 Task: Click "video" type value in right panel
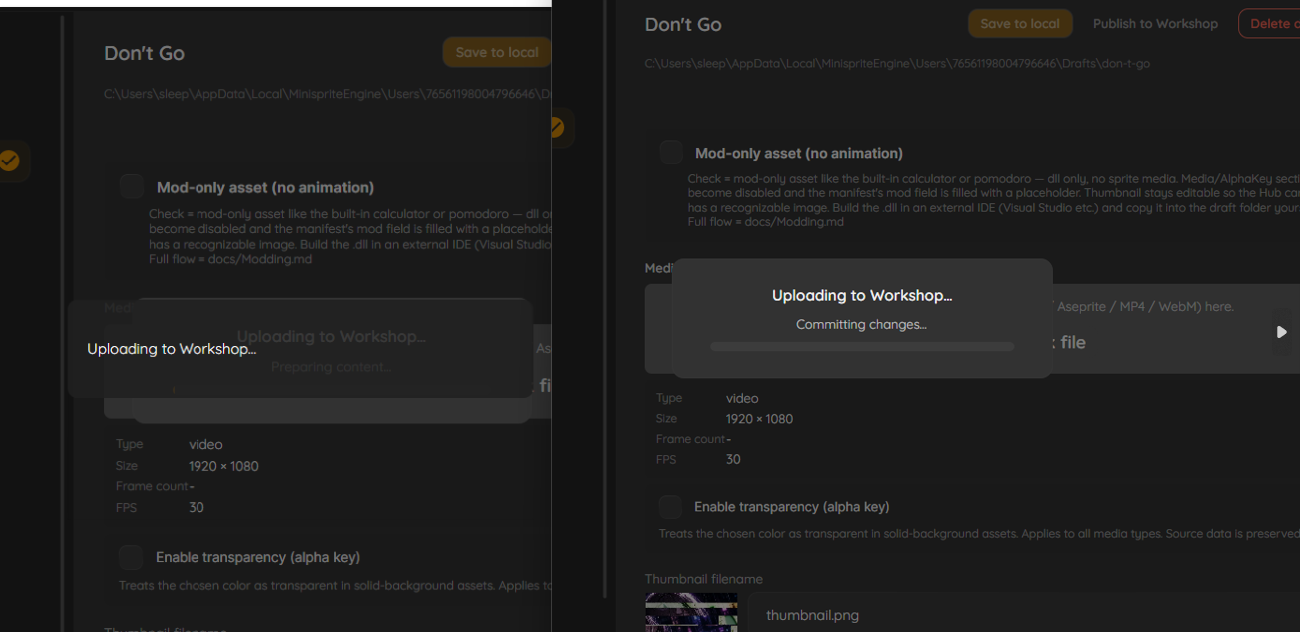pos(742,398)
